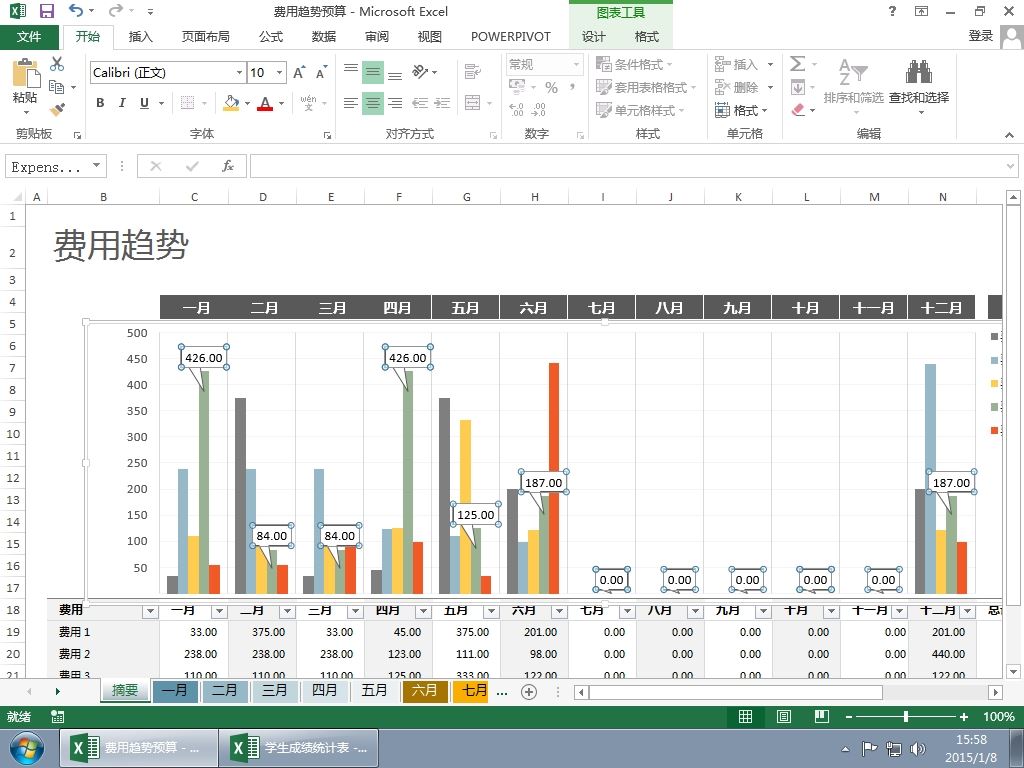Switch to Page Break Preview

822,716
